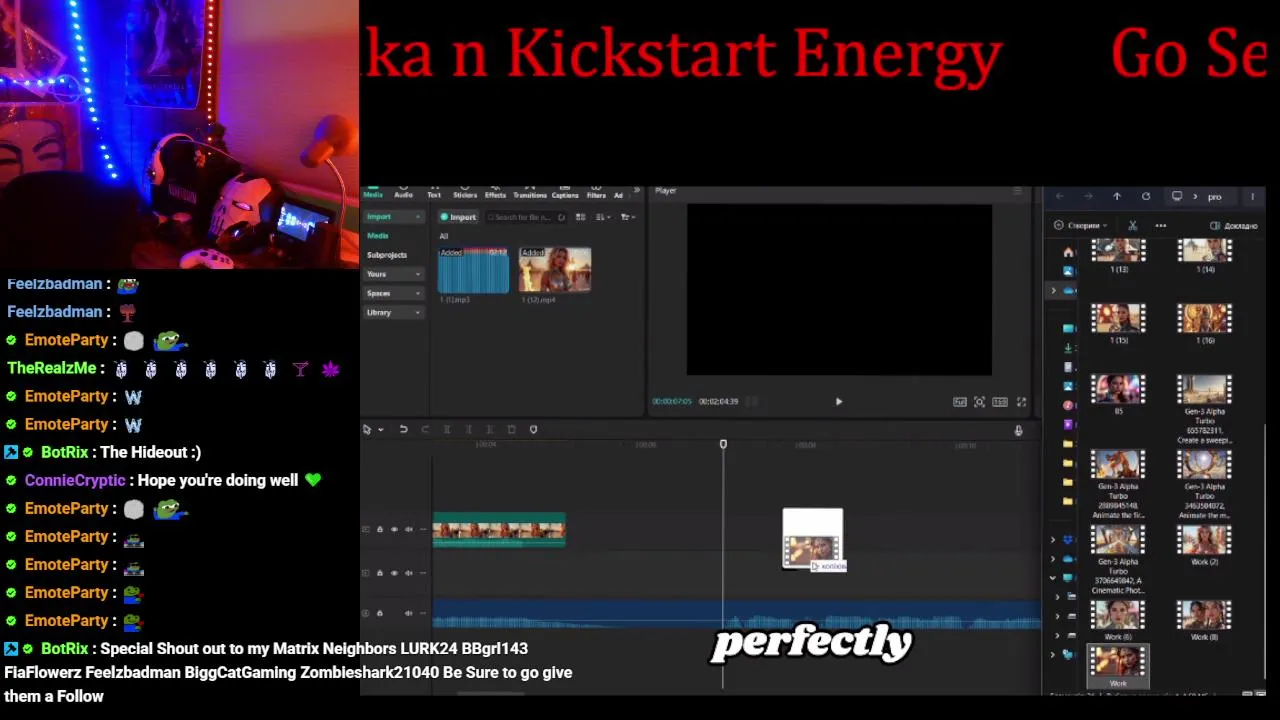
Task: Select the 'Work (6)' video file
Action: [x=1118, y=621]
